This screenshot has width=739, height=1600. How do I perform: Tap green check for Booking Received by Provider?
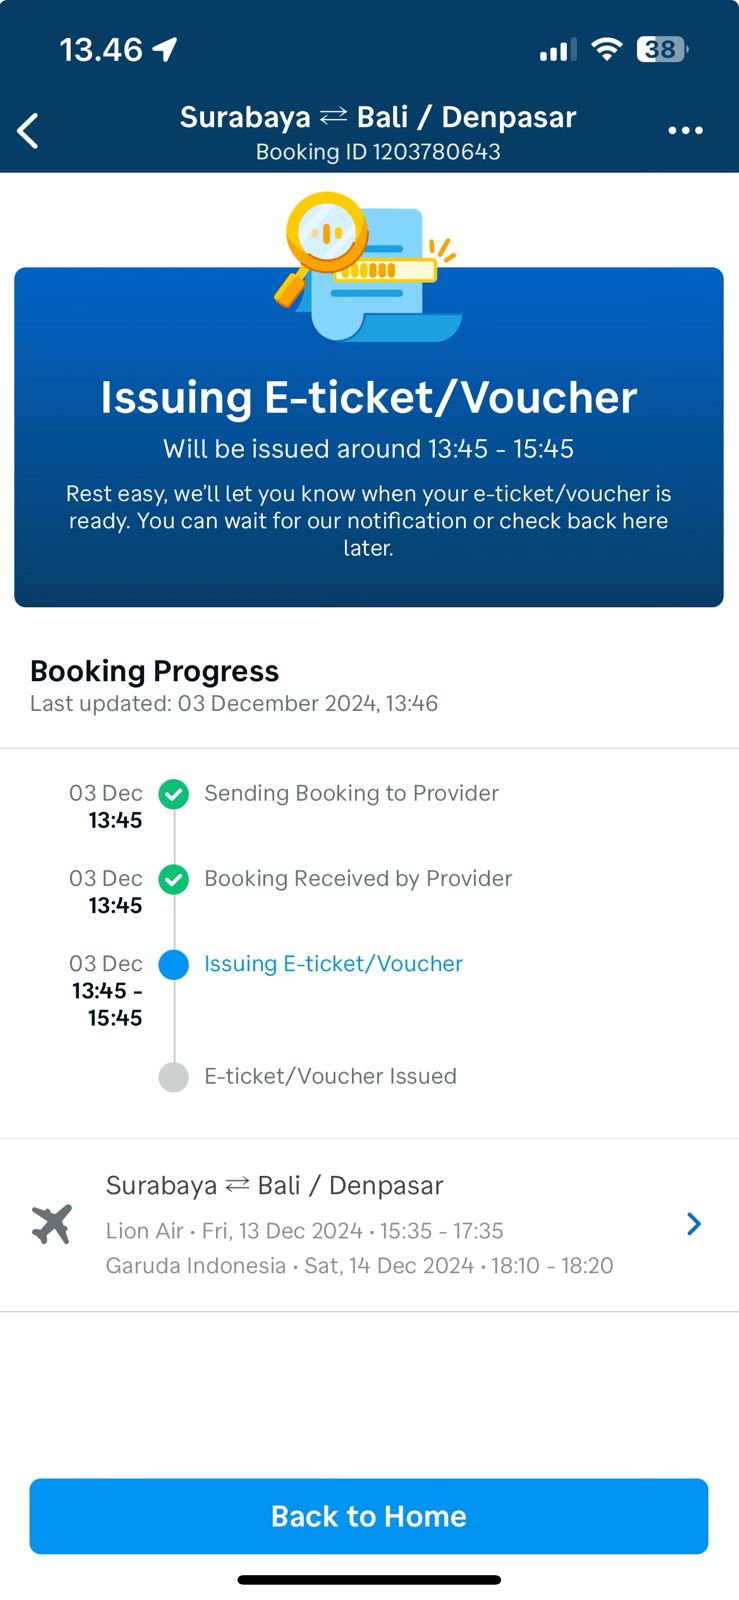[174, 879]
